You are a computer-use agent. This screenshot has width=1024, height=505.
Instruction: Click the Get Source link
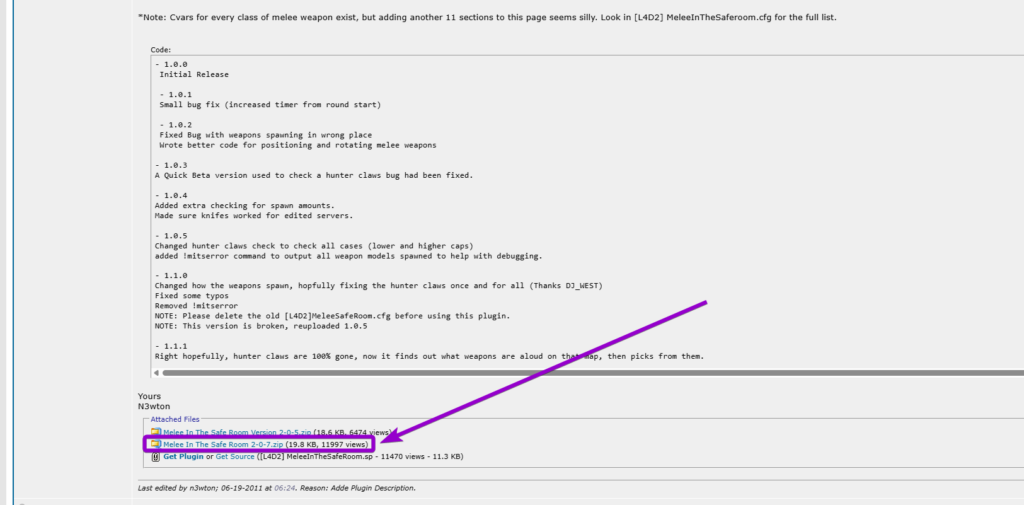[235, 457]
